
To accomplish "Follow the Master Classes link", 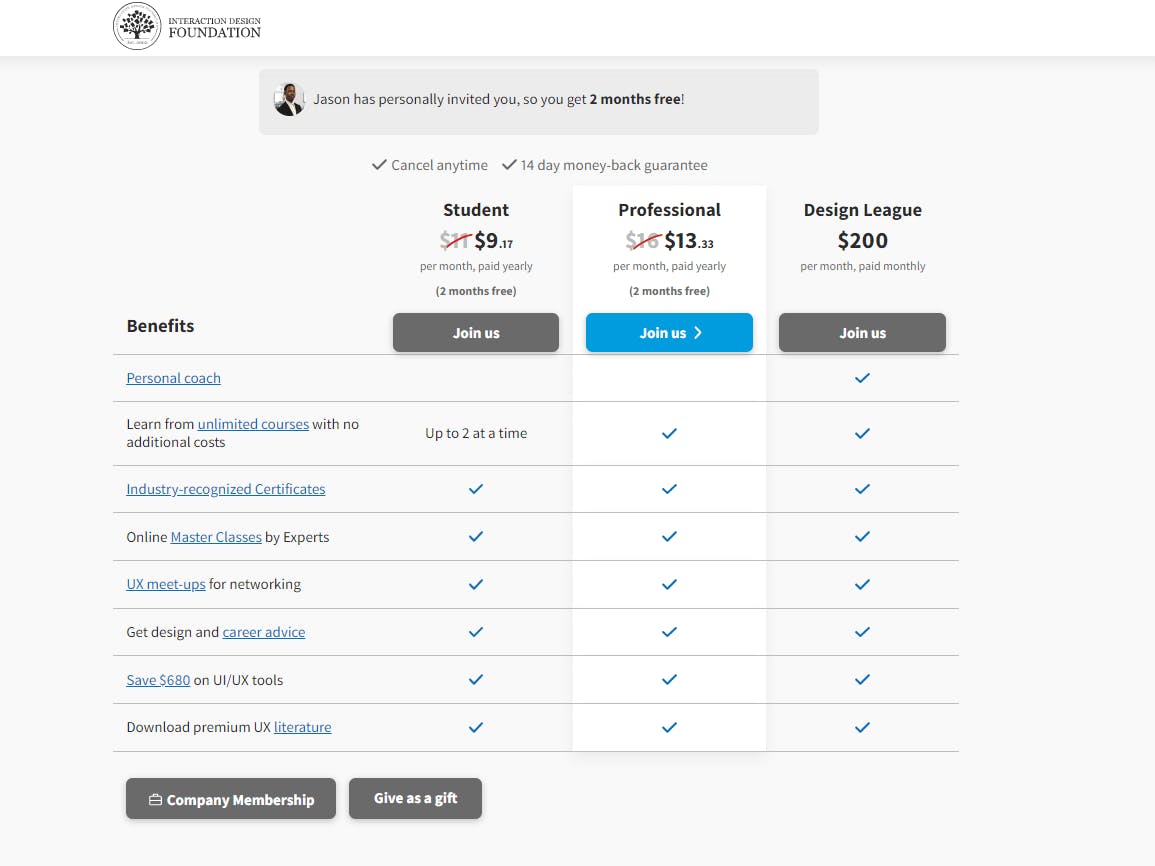I will (216, 537).
